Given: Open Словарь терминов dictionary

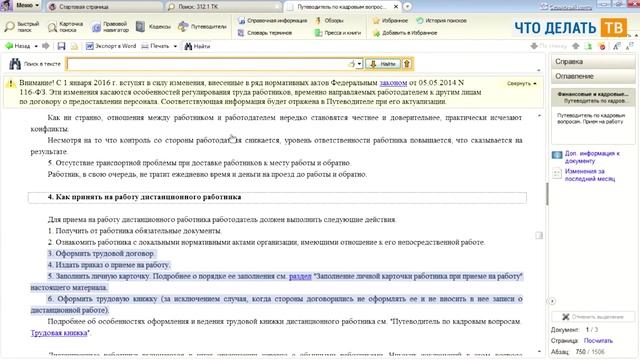Looking at the screenshot, I should click(265, 33).
